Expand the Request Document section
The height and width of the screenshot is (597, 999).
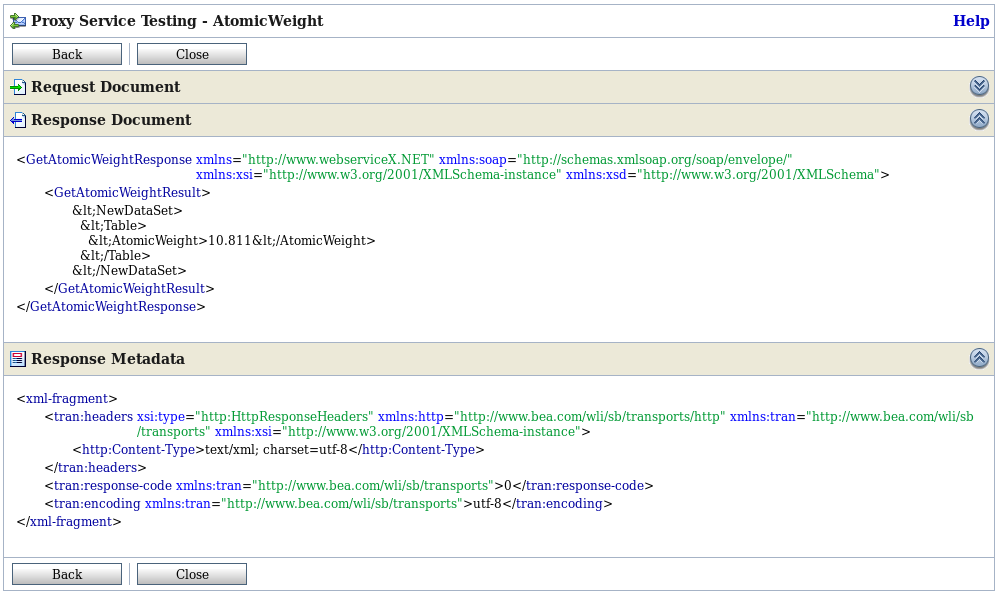tap(979, 86)
